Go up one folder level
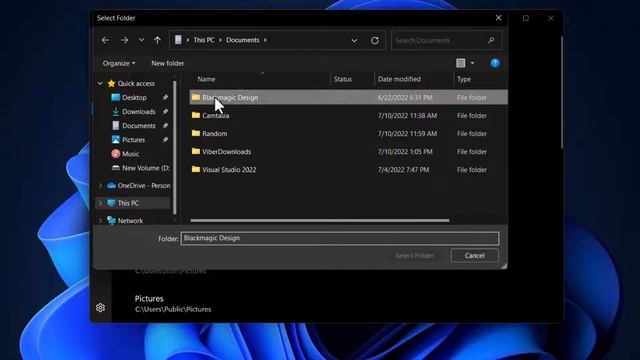The image size is (640, 360). tap(158, 40)
